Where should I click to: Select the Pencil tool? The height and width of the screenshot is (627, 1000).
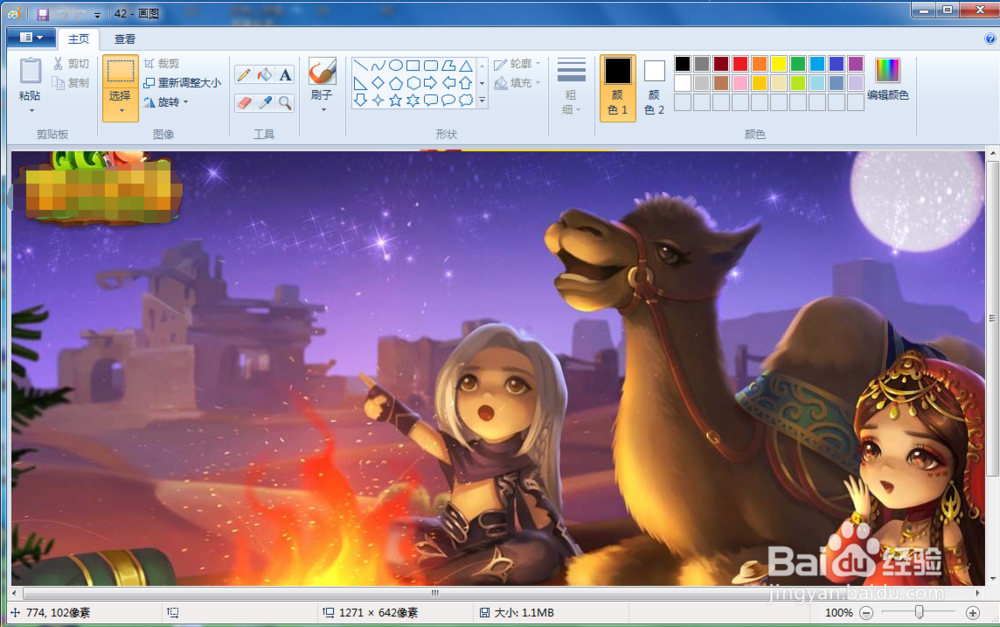[x=244, y=75]
